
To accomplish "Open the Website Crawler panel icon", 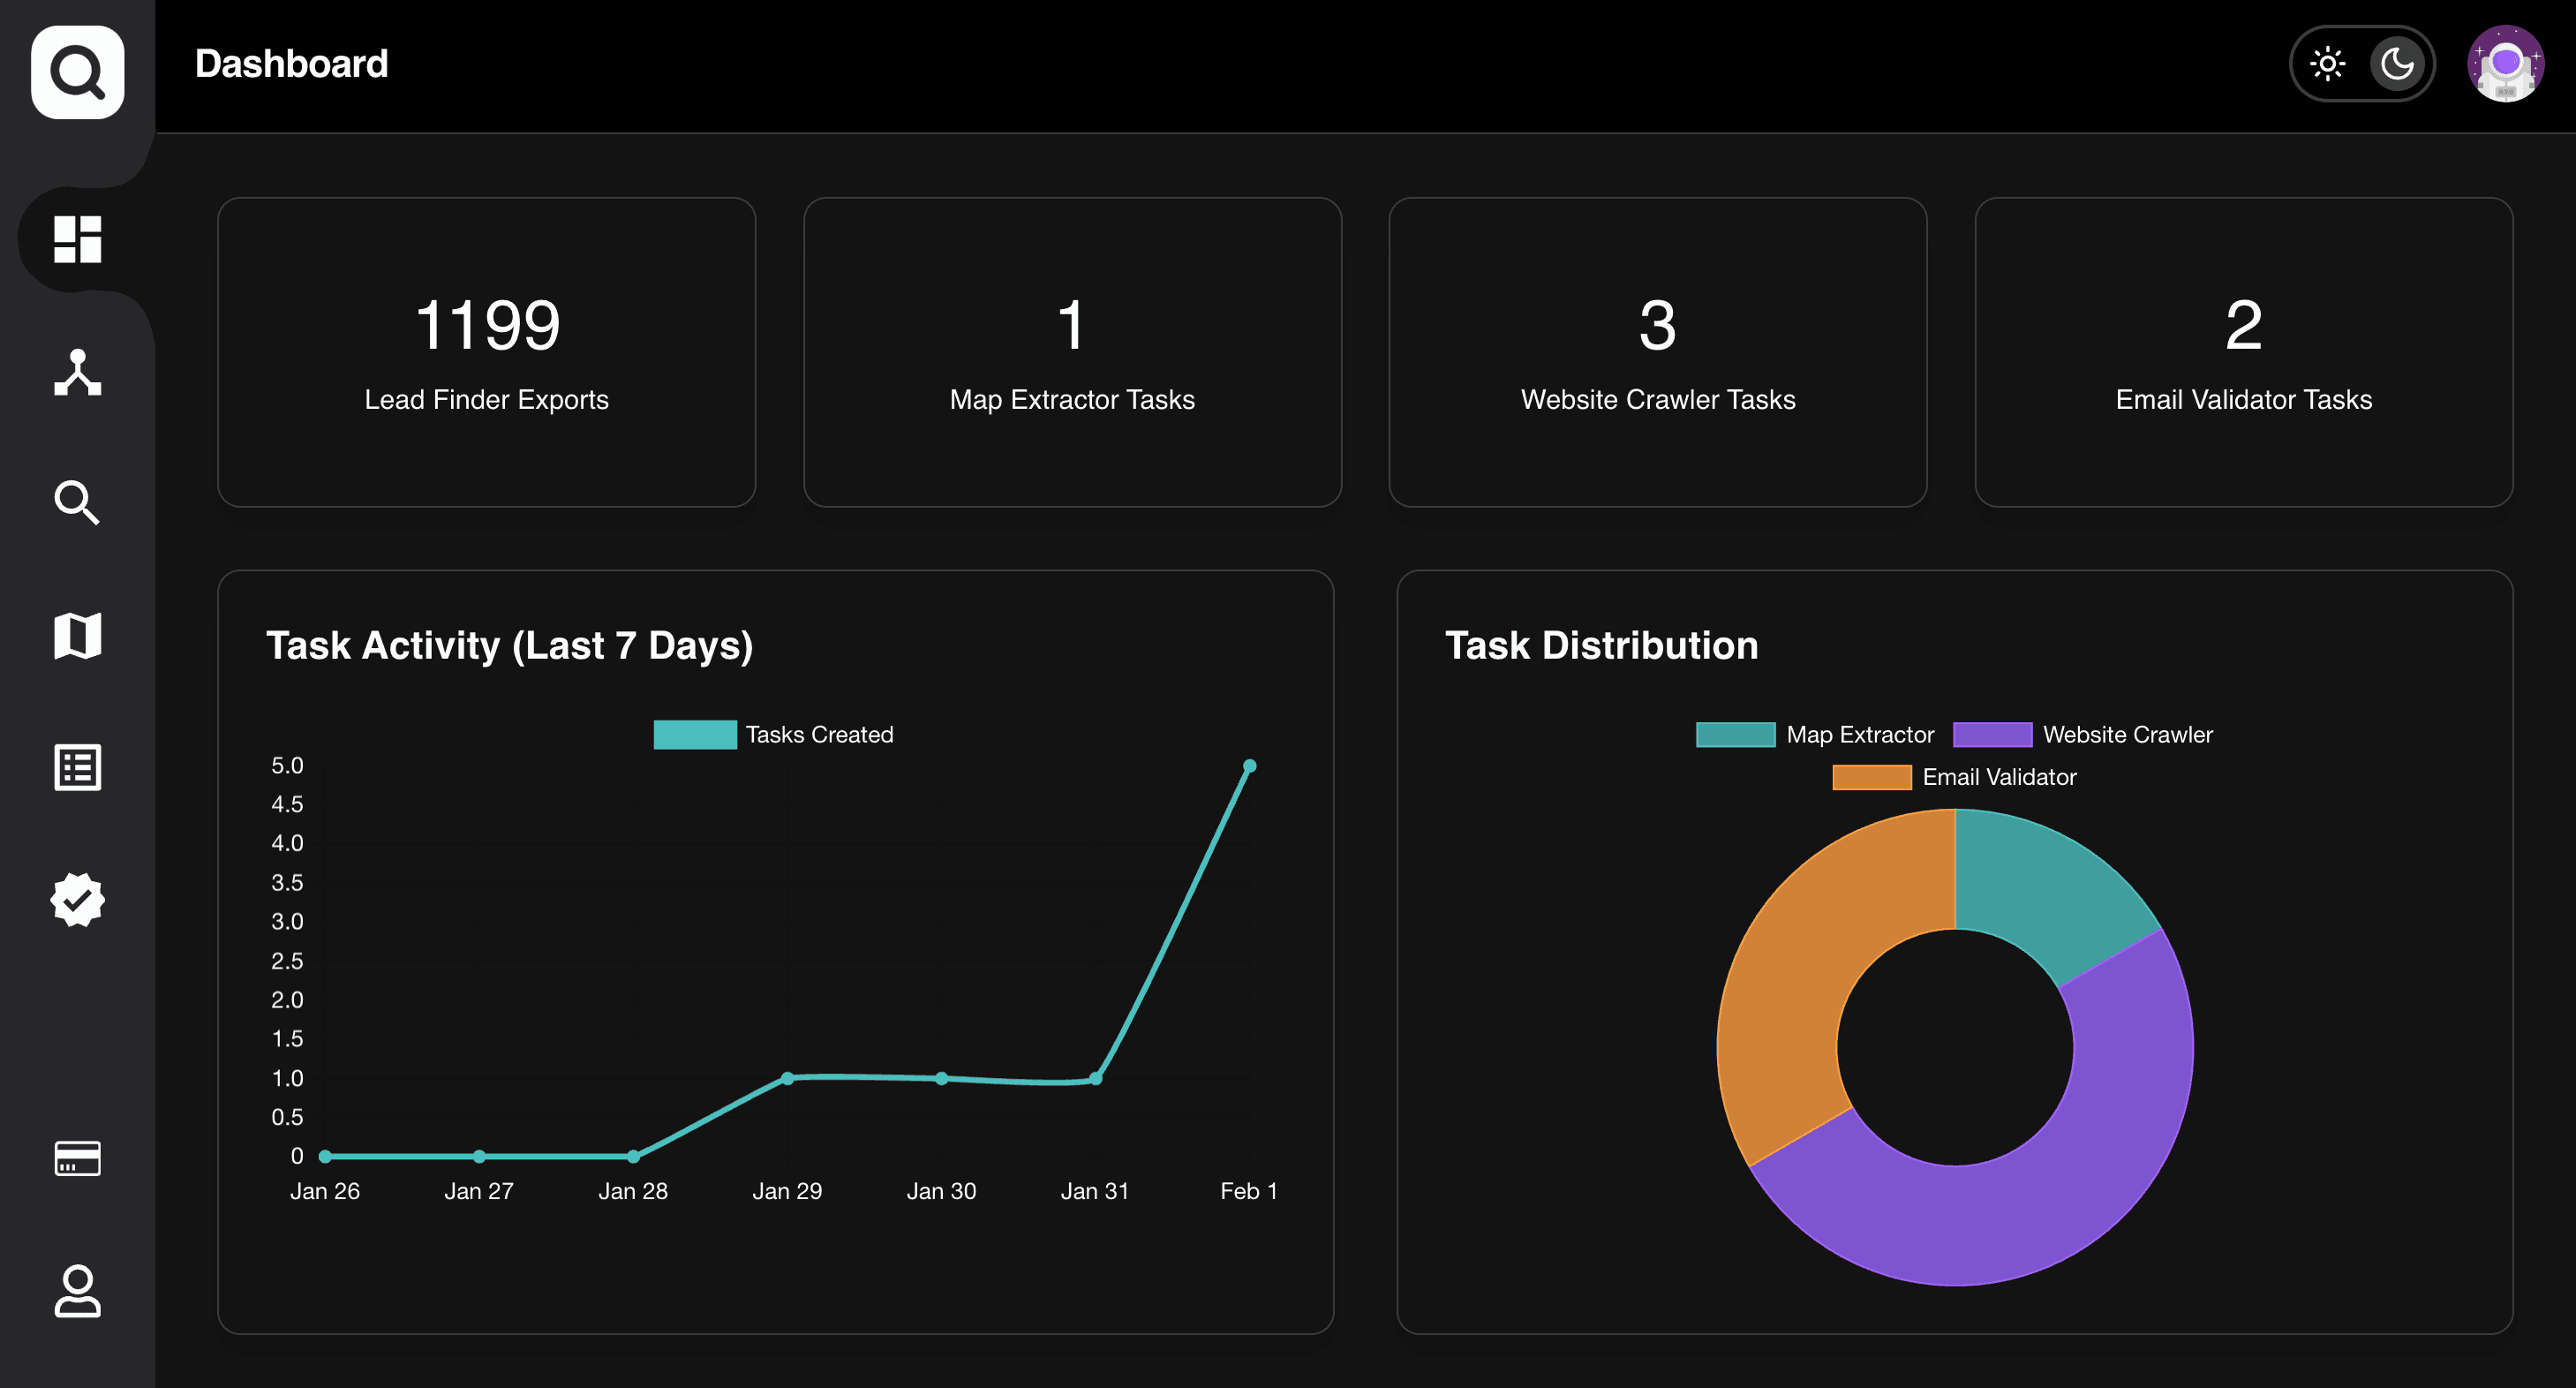I will [x=78, y=767].
